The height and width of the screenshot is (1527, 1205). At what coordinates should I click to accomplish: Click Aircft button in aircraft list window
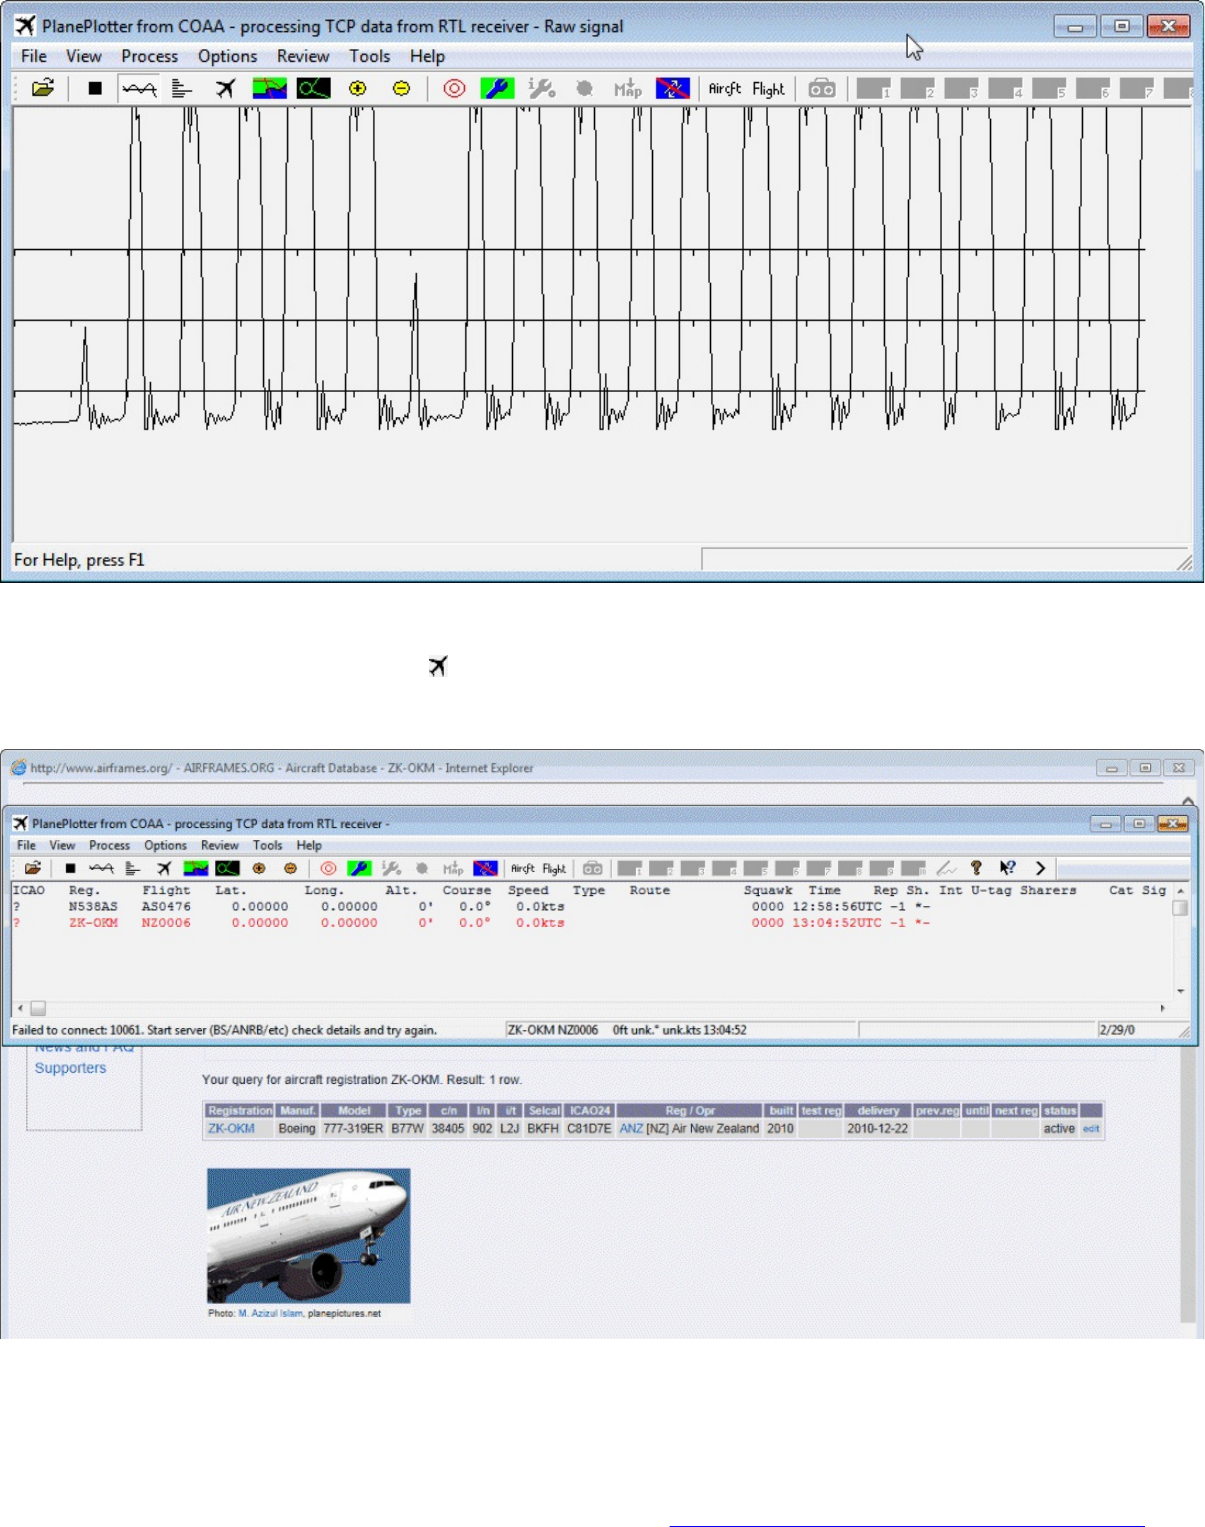pyautogui.click(x=523, y=868)
